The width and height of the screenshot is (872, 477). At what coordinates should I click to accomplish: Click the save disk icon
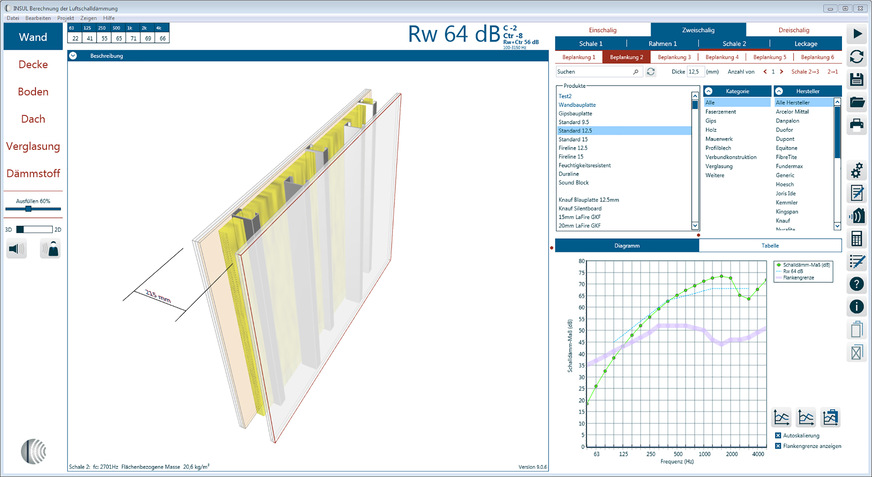(x=857, y=79)
